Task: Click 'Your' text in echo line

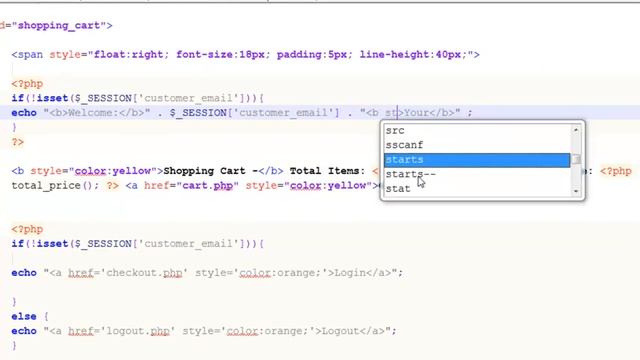Action: [x=416, y=113]
